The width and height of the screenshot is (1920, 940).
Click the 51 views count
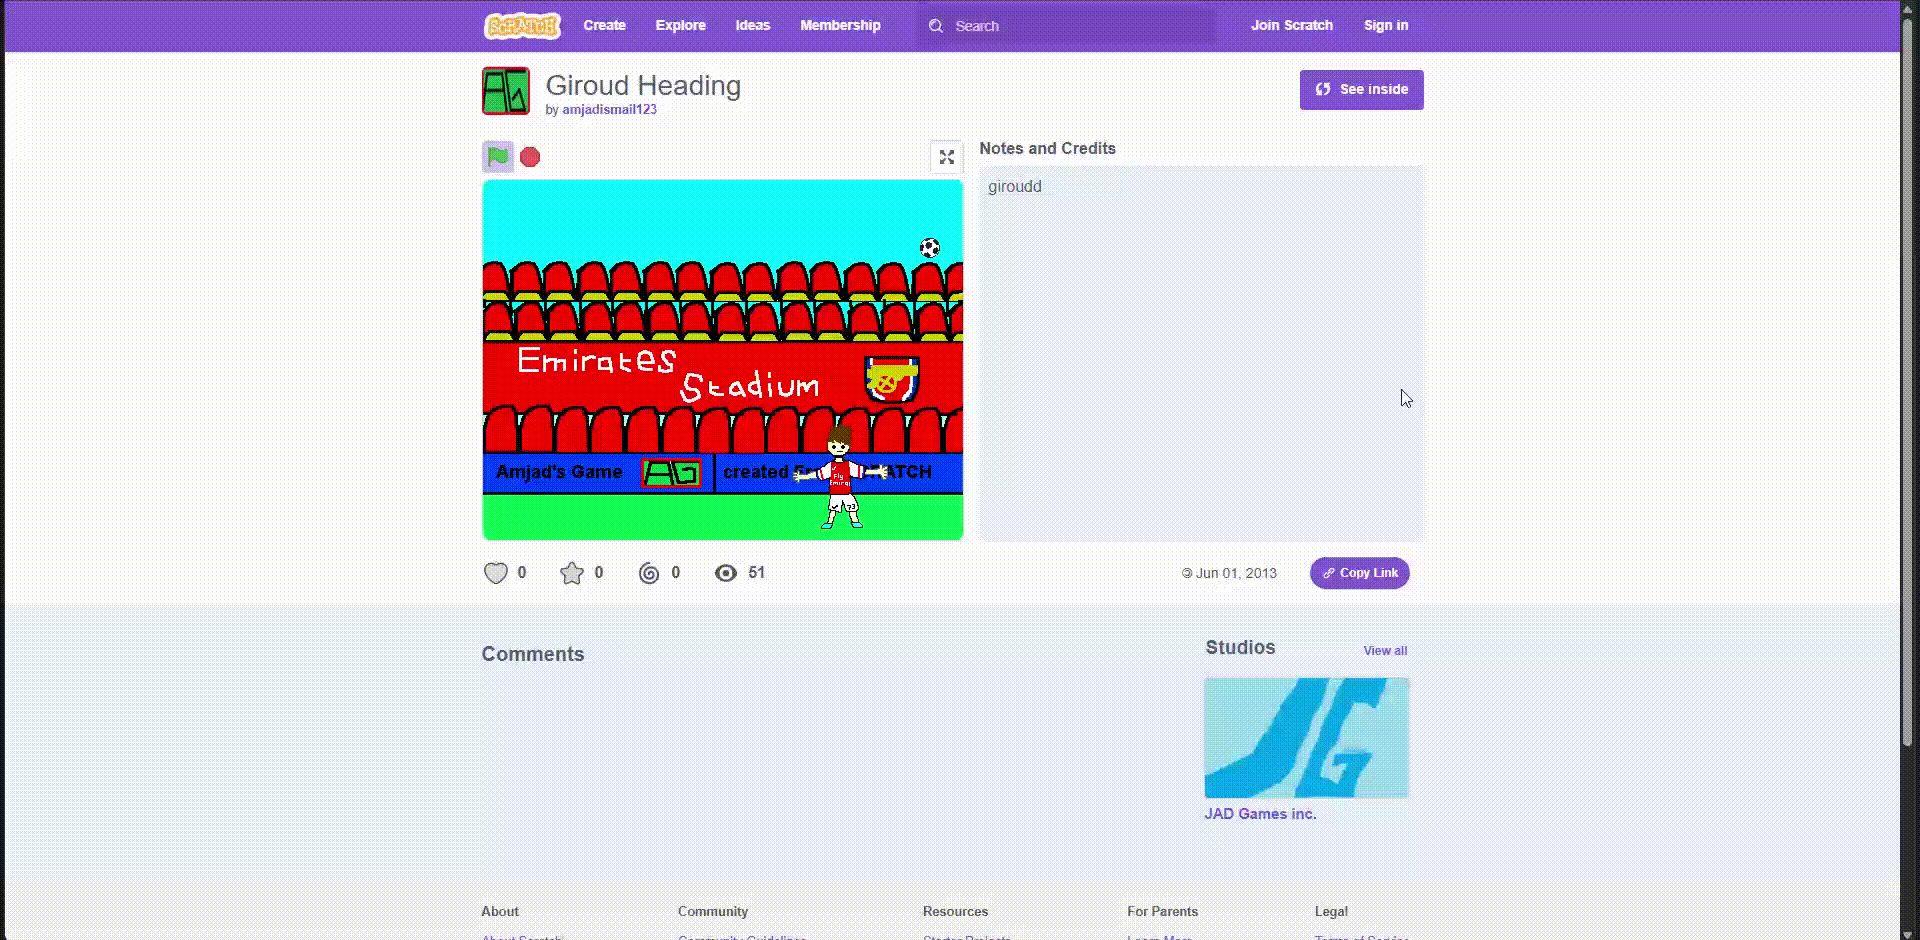pyautogui.click(x=756, y=573)
